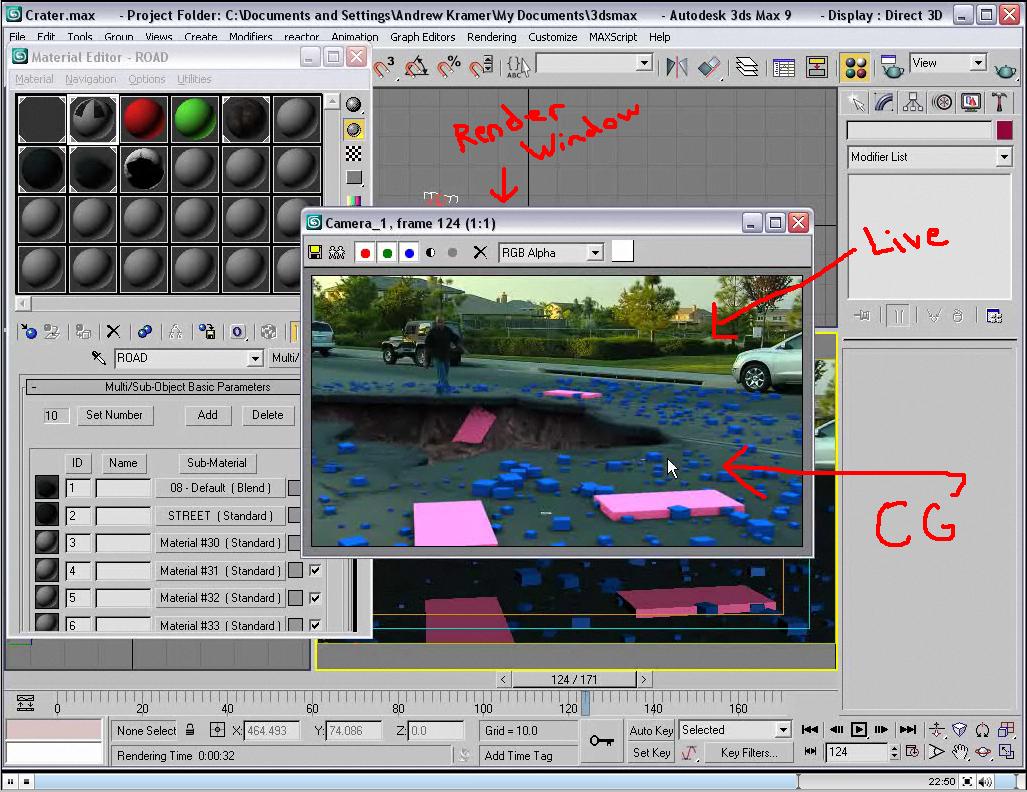Pick material from object eyedropper icon
Viewport: 1027px width, 792px height.
pyautogui.click(x=99, y=358)
